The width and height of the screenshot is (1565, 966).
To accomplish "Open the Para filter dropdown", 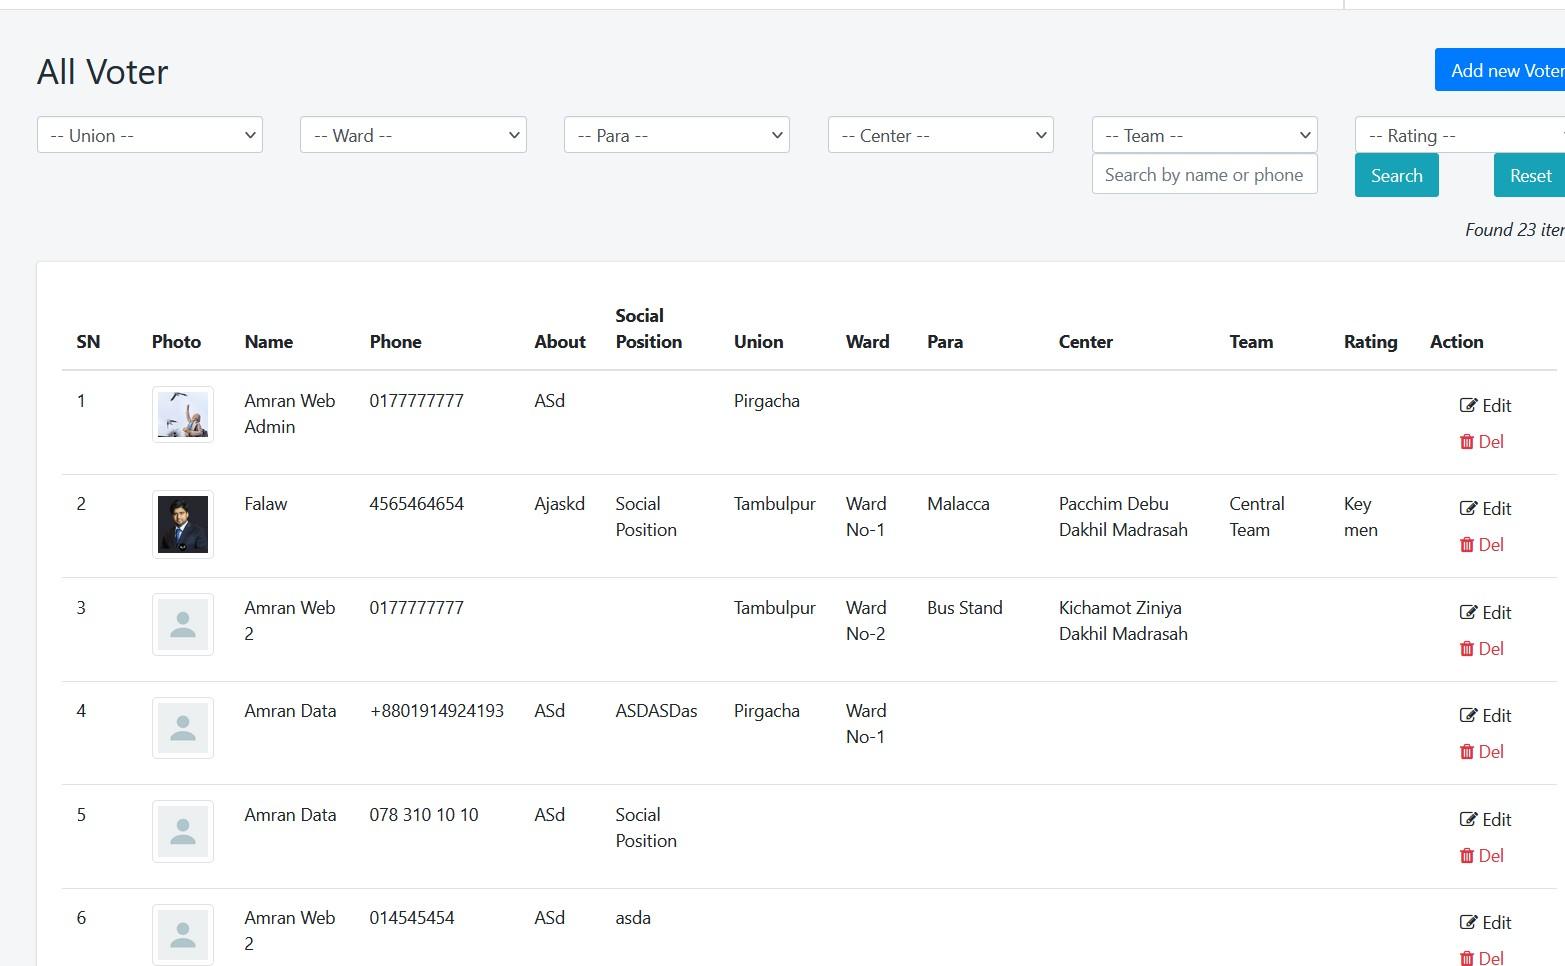I will tap(677, 135).
